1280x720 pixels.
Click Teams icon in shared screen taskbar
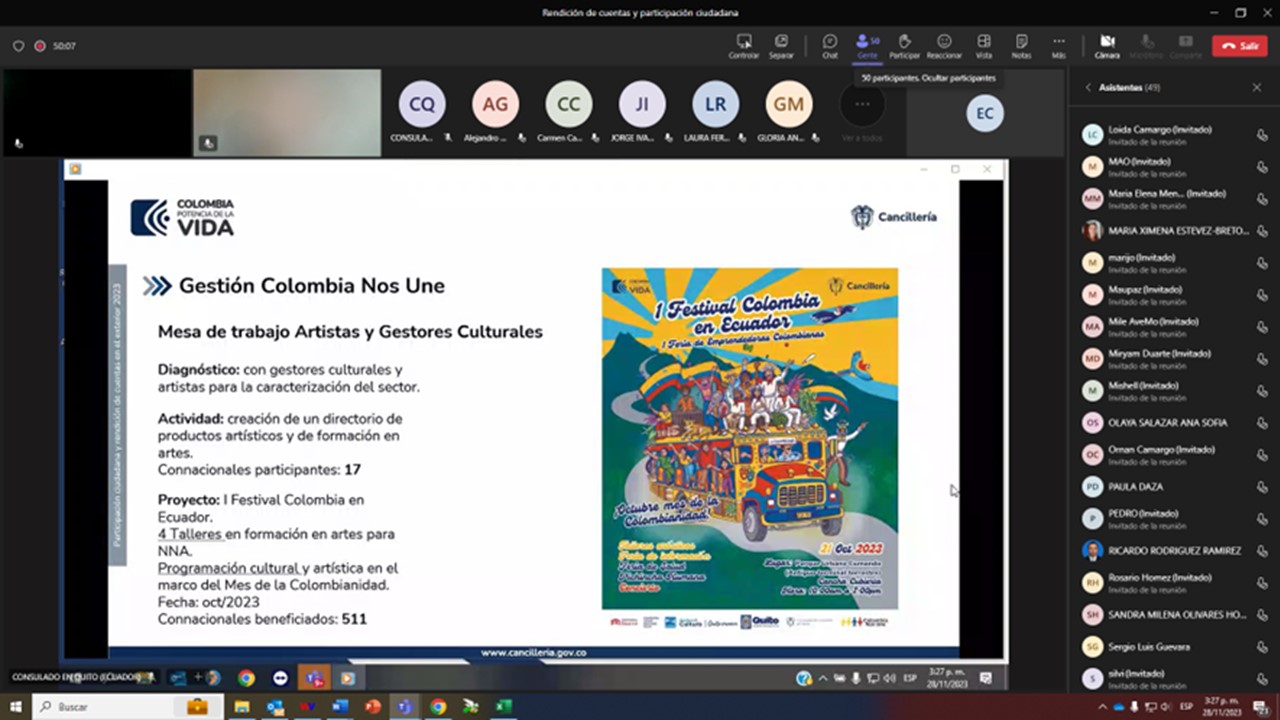[315, 678]
